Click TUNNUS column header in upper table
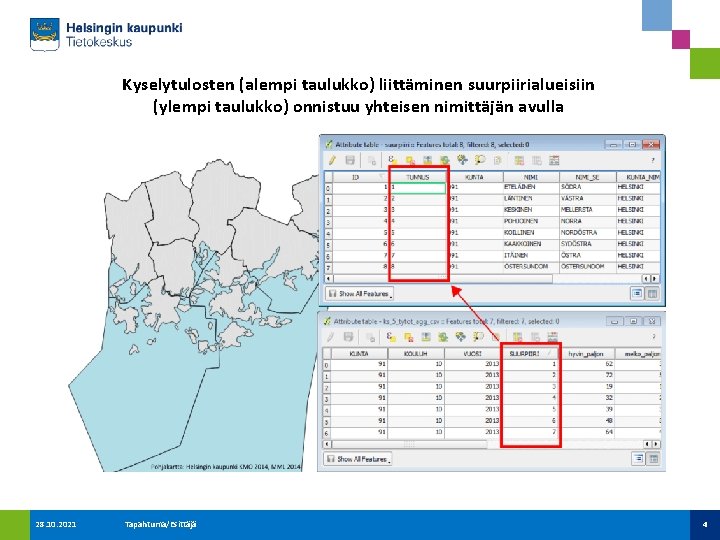This screenshot has height=540, width=720. pyautogui.click(x=418, y=177)
